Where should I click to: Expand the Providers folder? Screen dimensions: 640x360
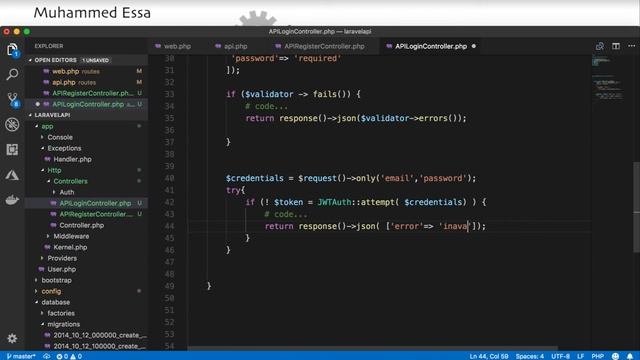[x=42, y=258]
